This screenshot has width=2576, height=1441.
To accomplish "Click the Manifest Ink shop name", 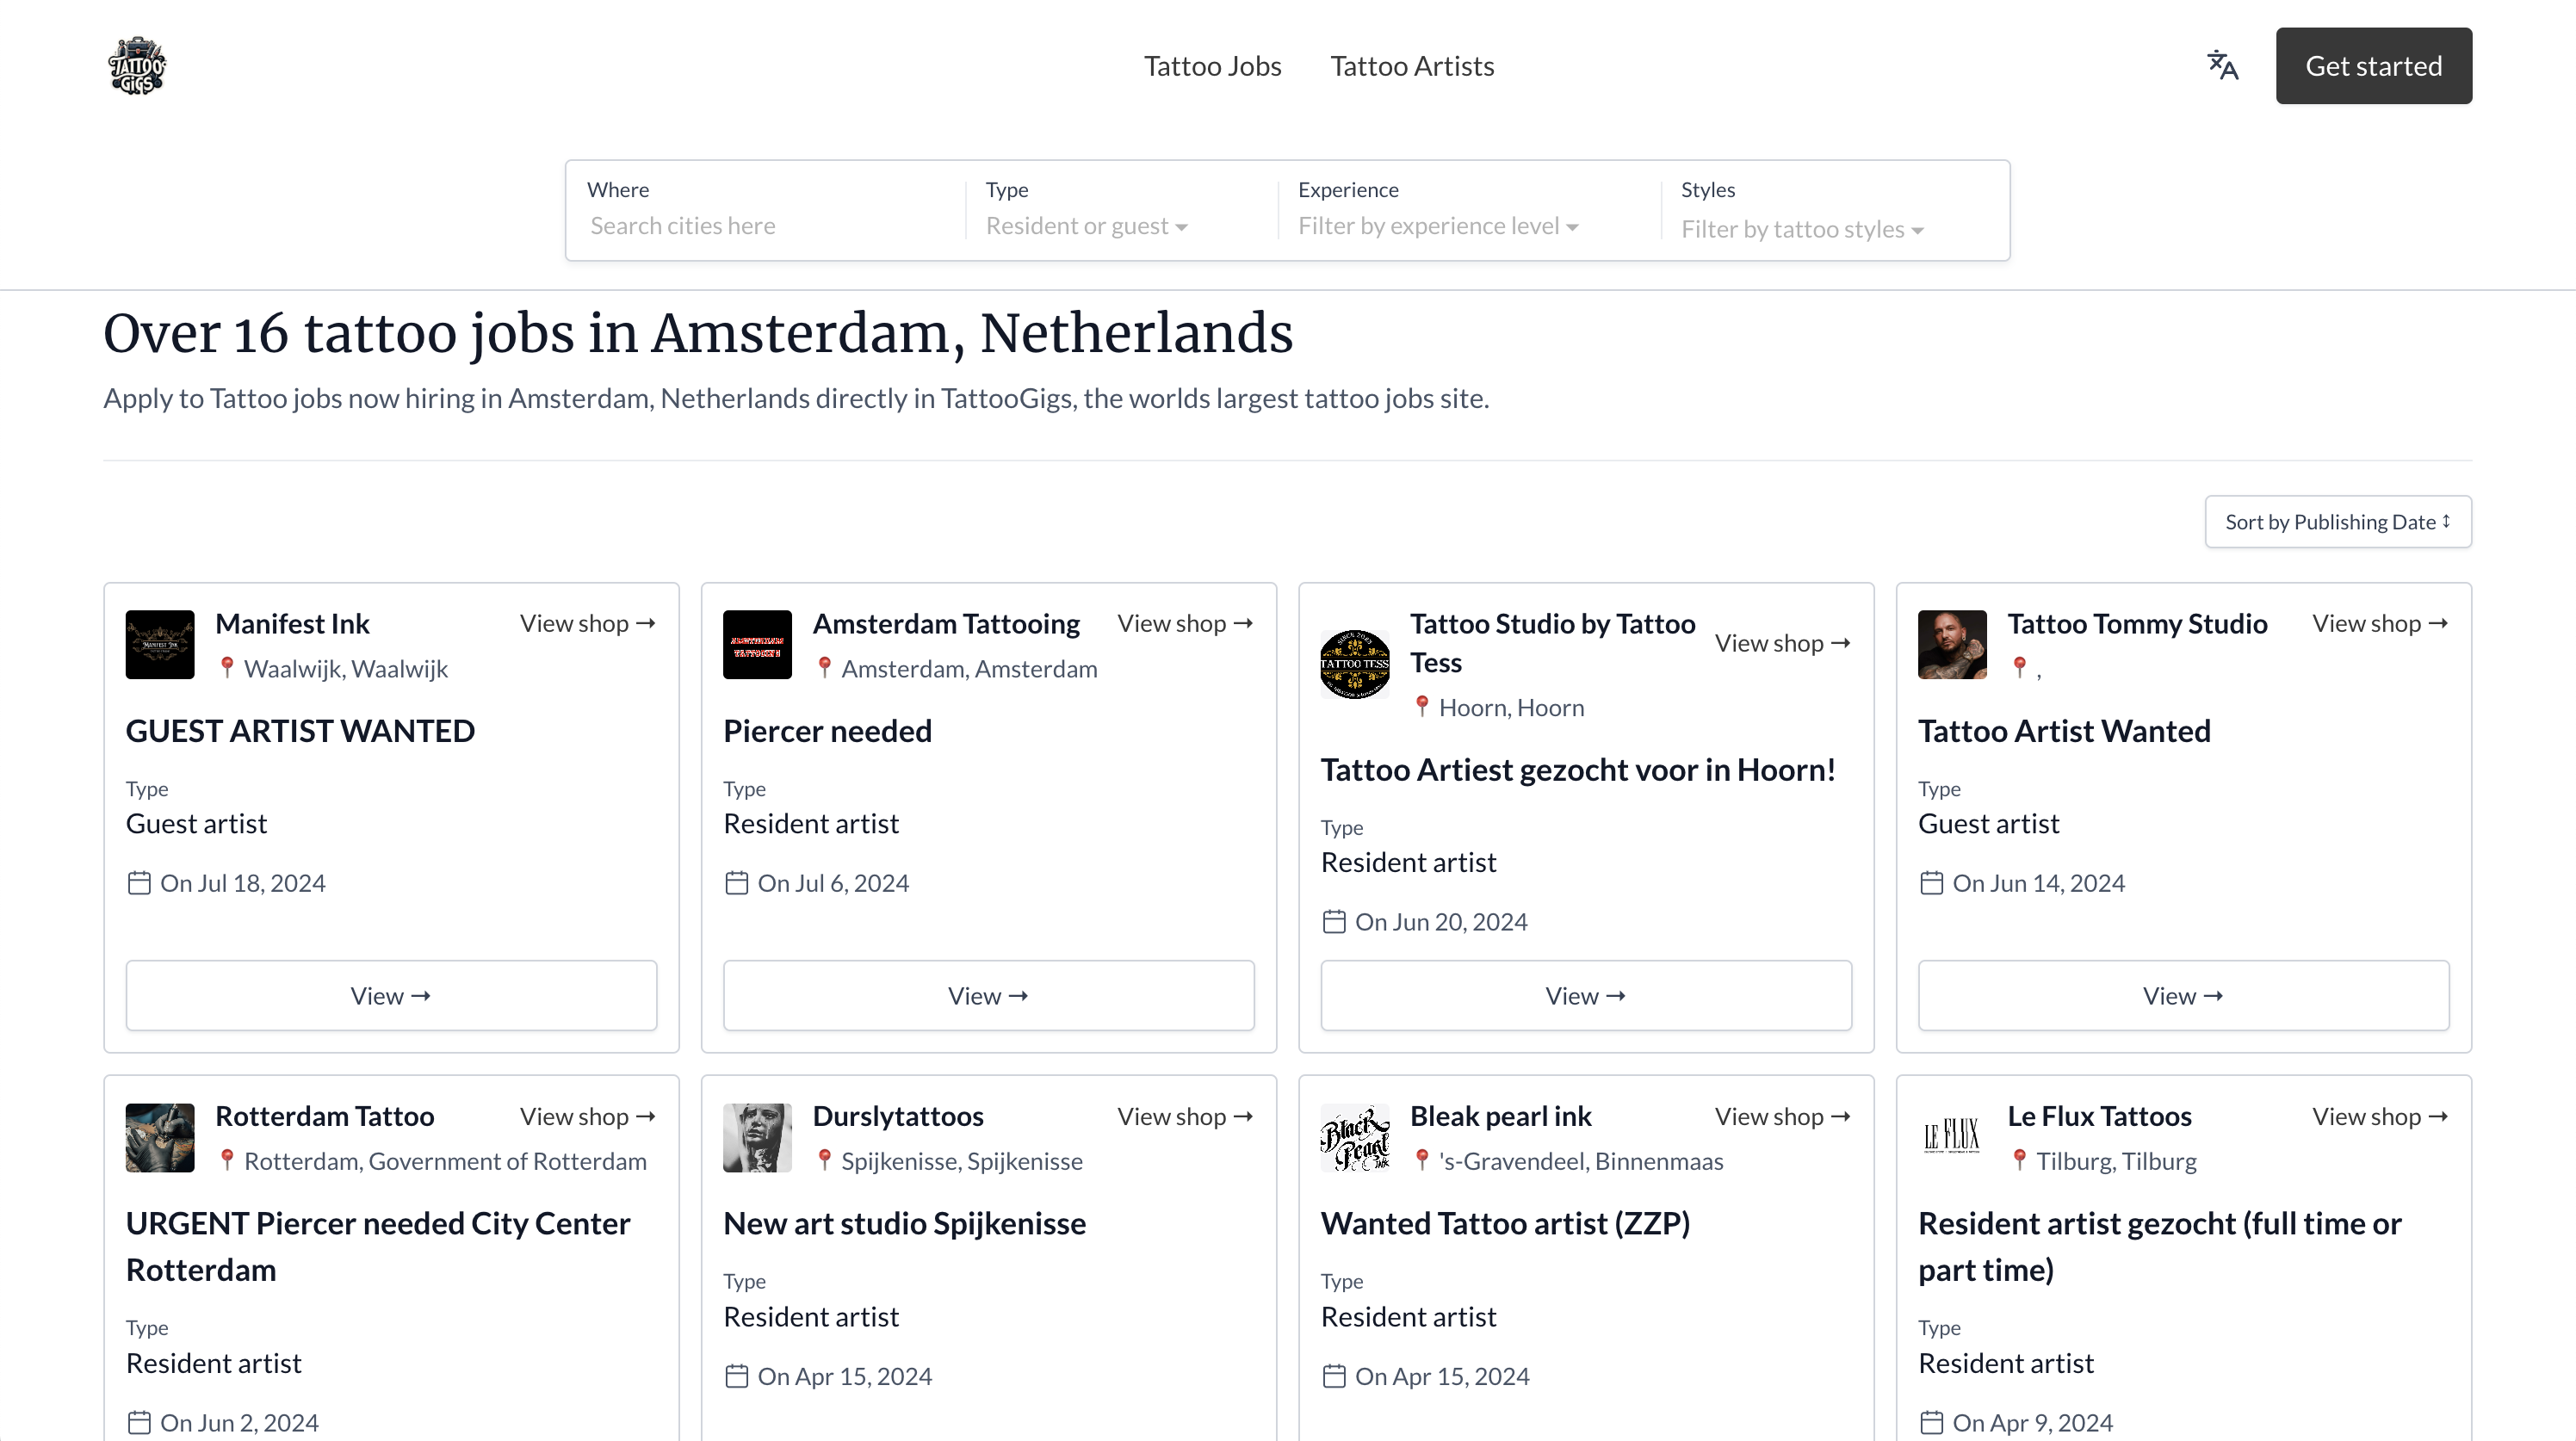I will click(292, 623).
